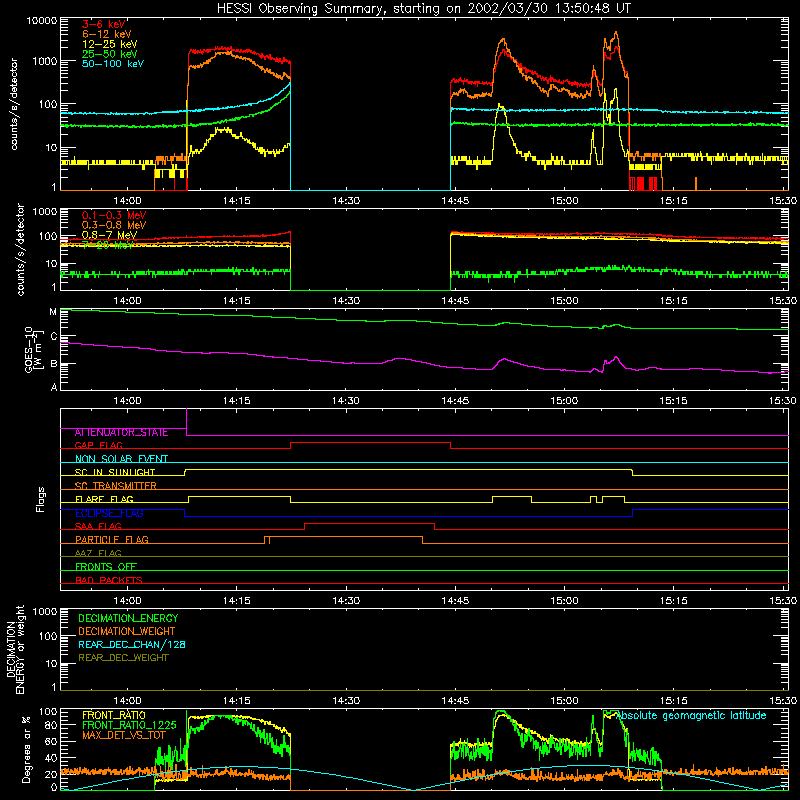800x800 pixels.
Task: Click the 15:15 tick under the decimation plot
Action: [x=673, y=701]
